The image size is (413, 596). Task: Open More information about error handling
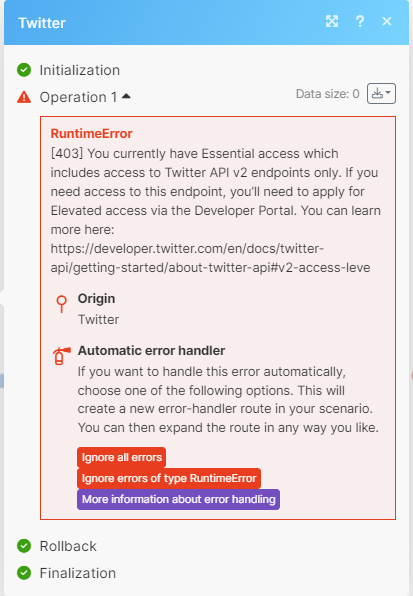click(x=179, y=499)
